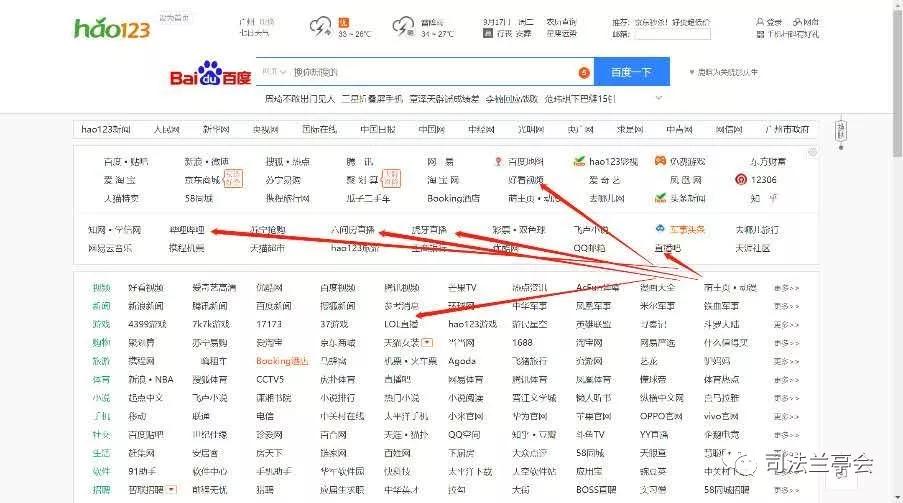This screenshot has width=903, height=503.
Task: Open tomorrow's weather icon 31~27°C
Action: [403, 27]
